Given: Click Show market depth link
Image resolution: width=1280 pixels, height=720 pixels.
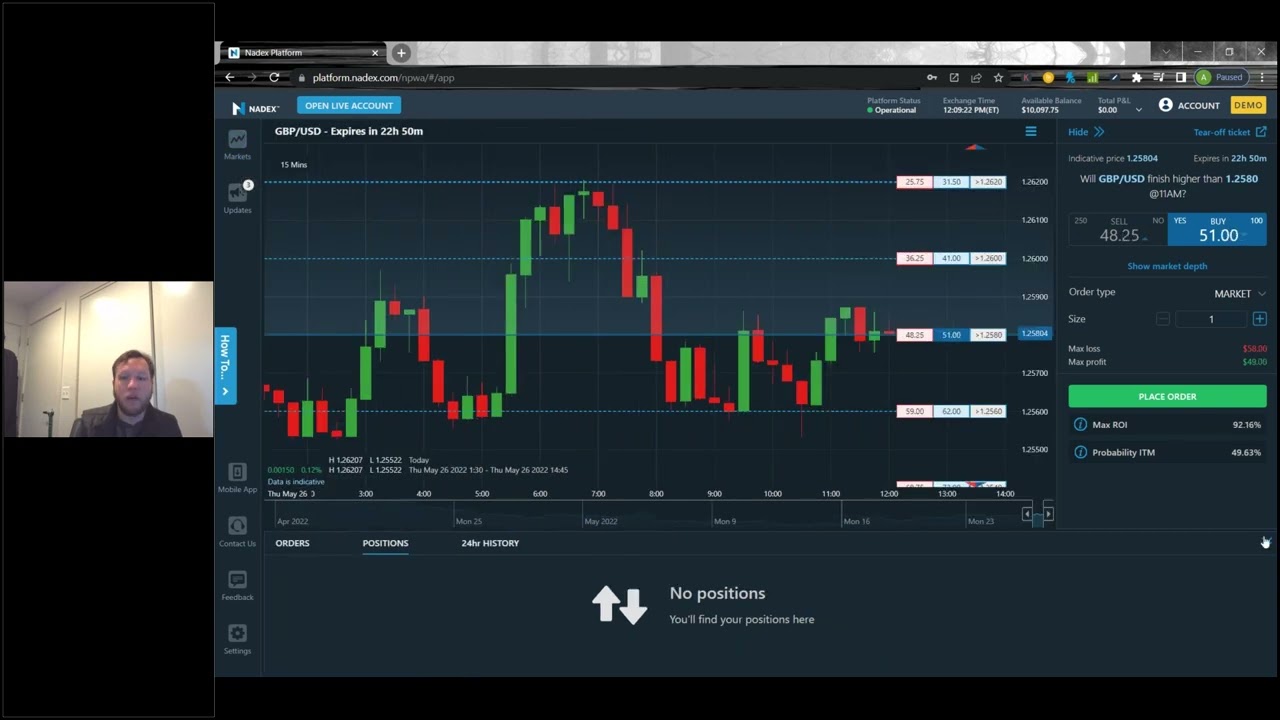Looking at the screenshot, I should click(1167, 266).
